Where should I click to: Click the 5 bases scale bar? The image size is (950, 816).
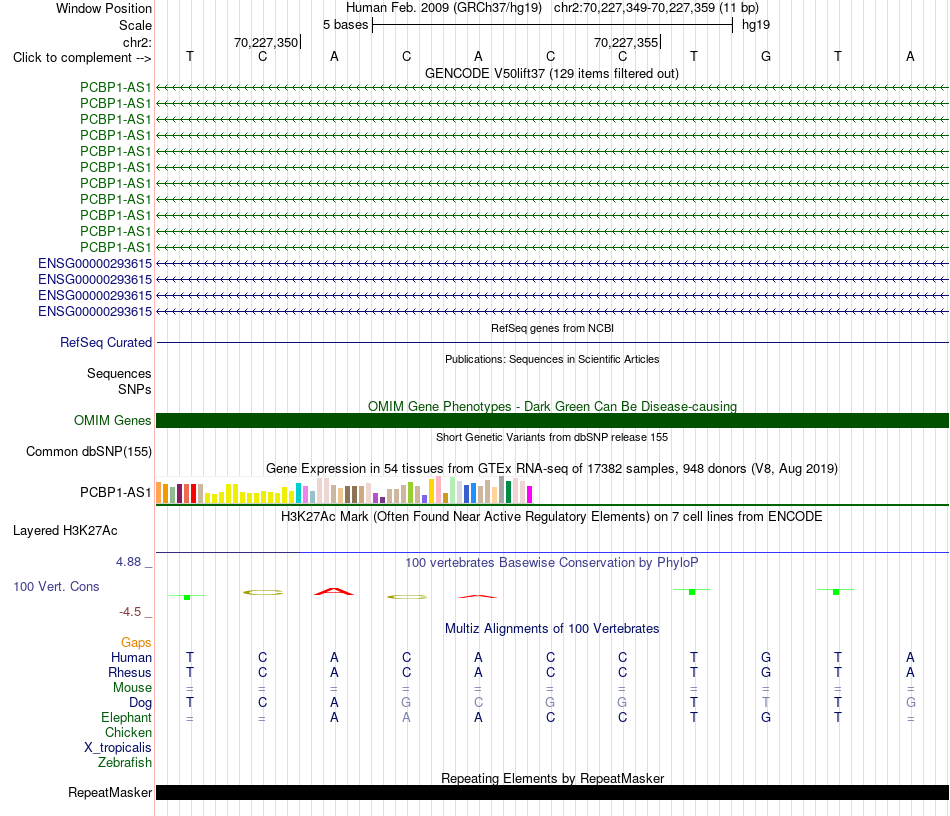pyautogui.click(x=553, y=25)
